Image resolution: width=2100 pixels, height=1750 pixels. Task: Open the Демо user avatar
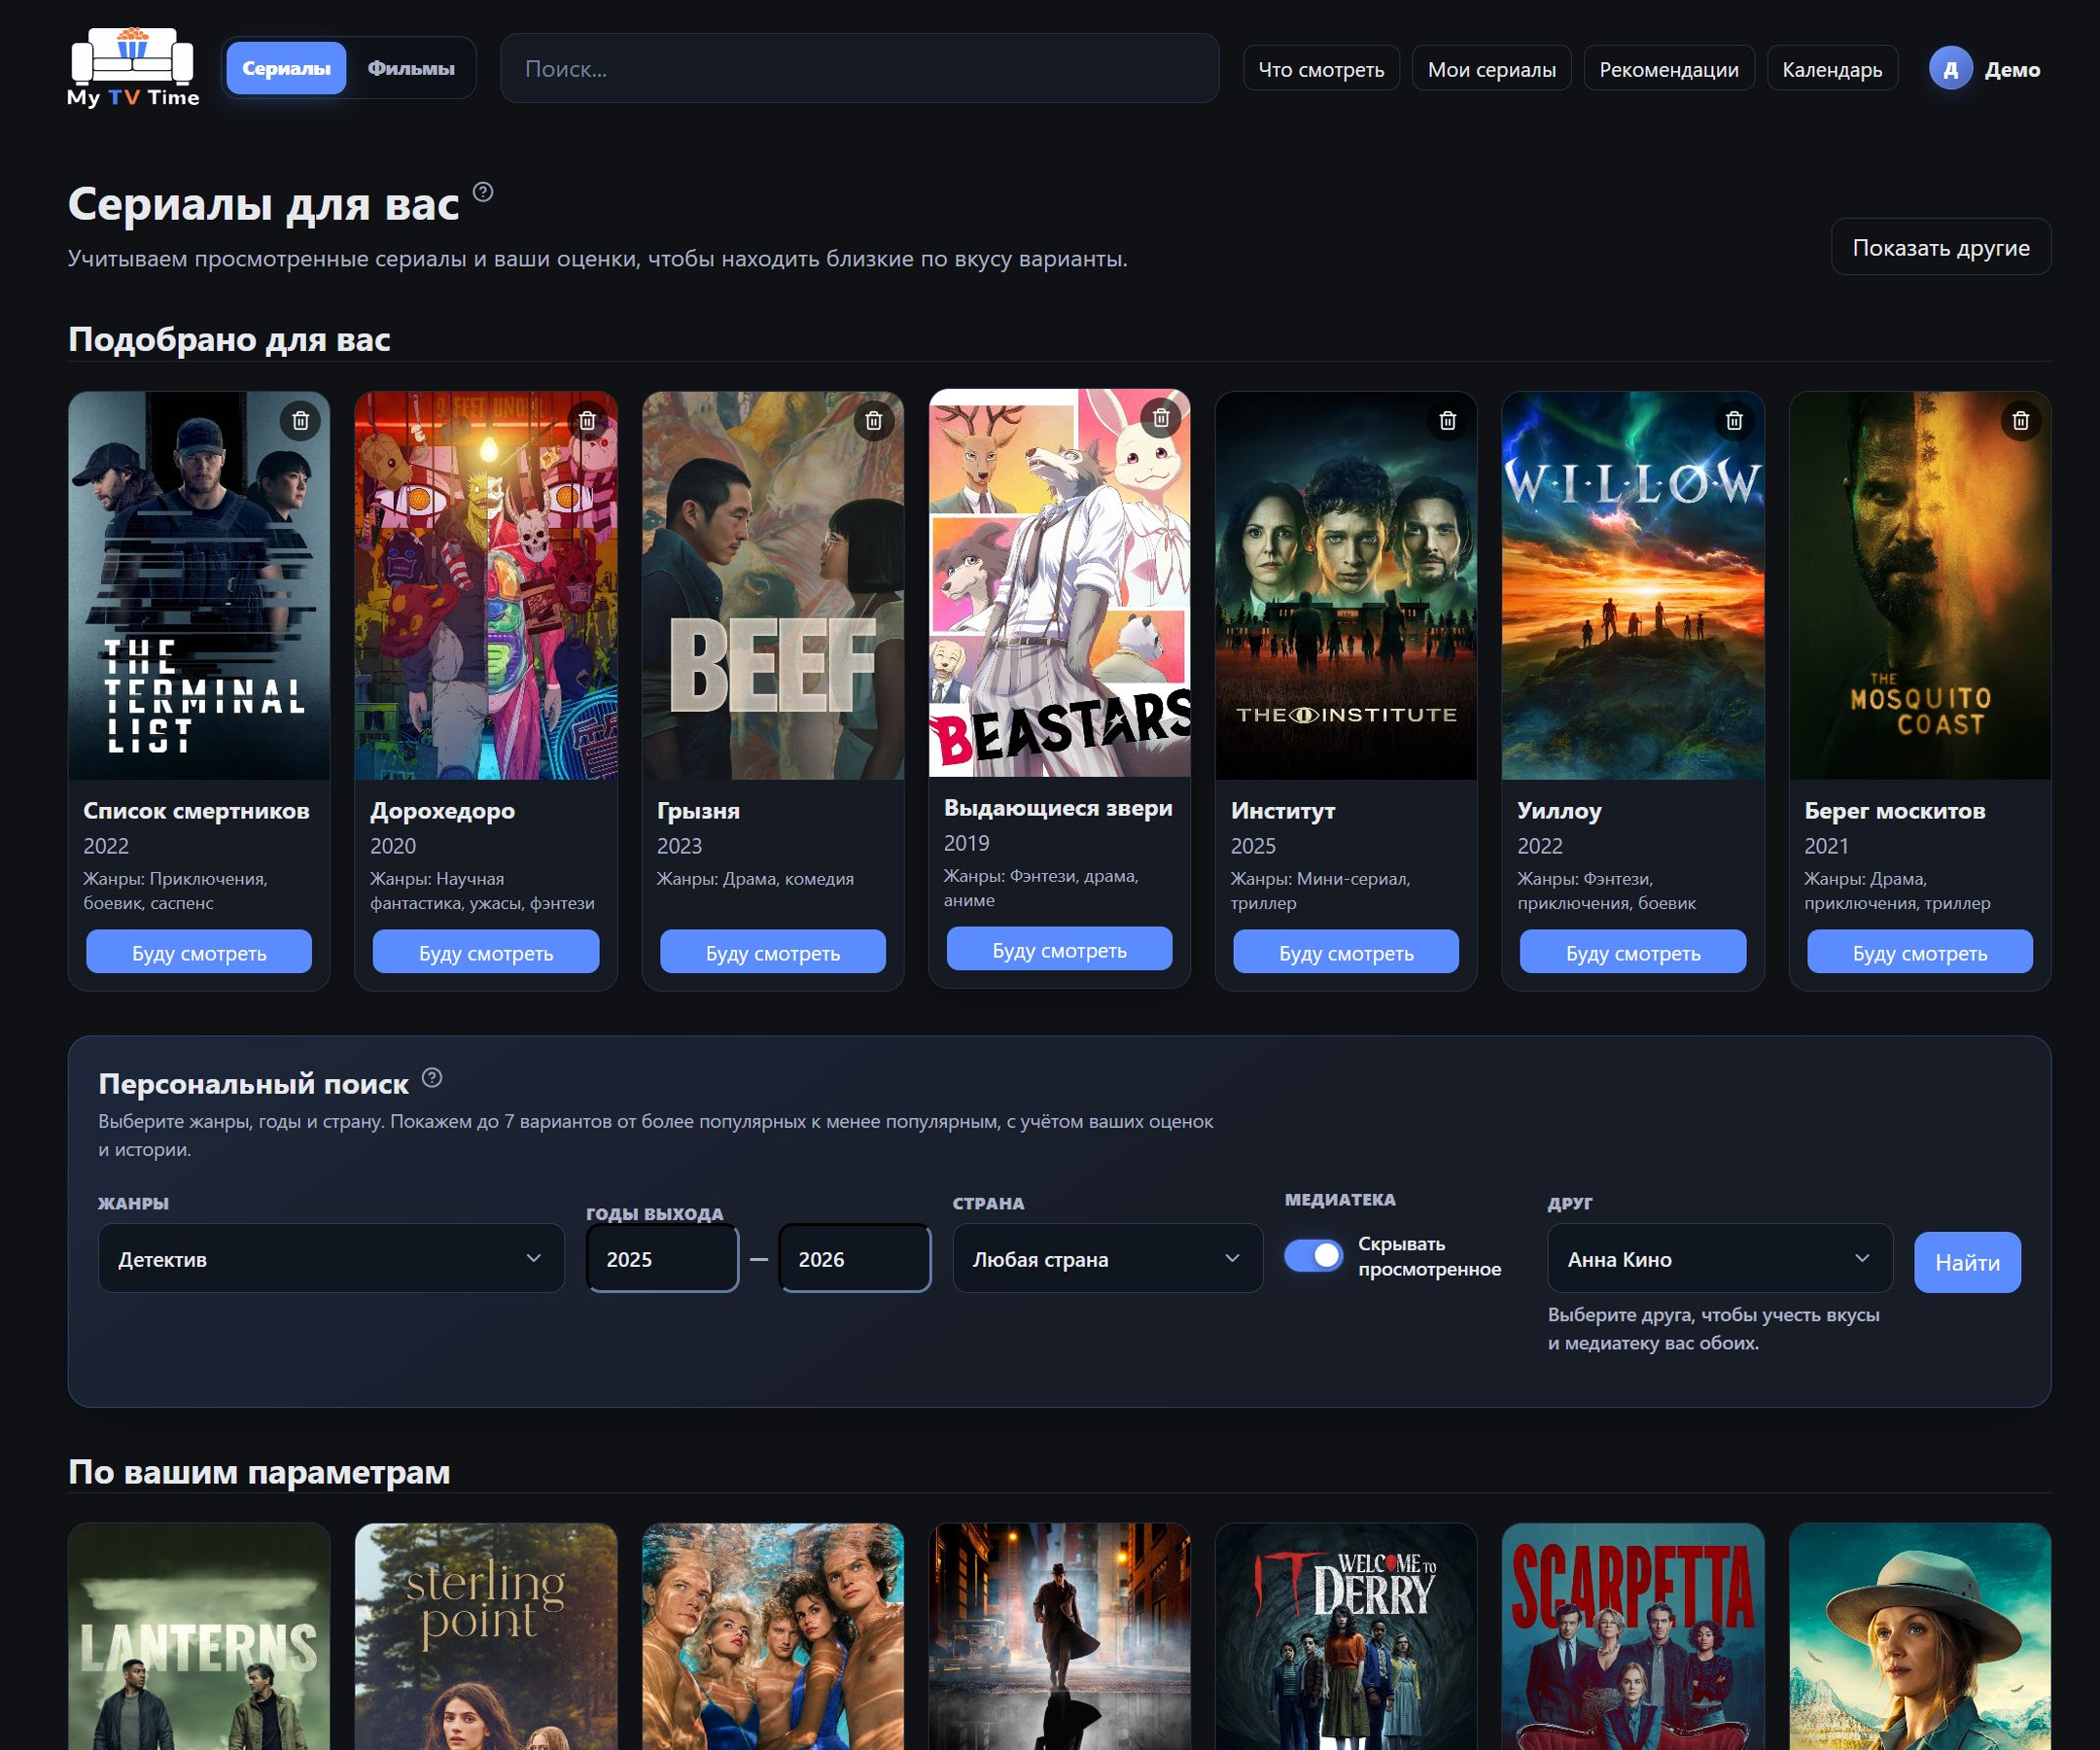pos(1950,69)
